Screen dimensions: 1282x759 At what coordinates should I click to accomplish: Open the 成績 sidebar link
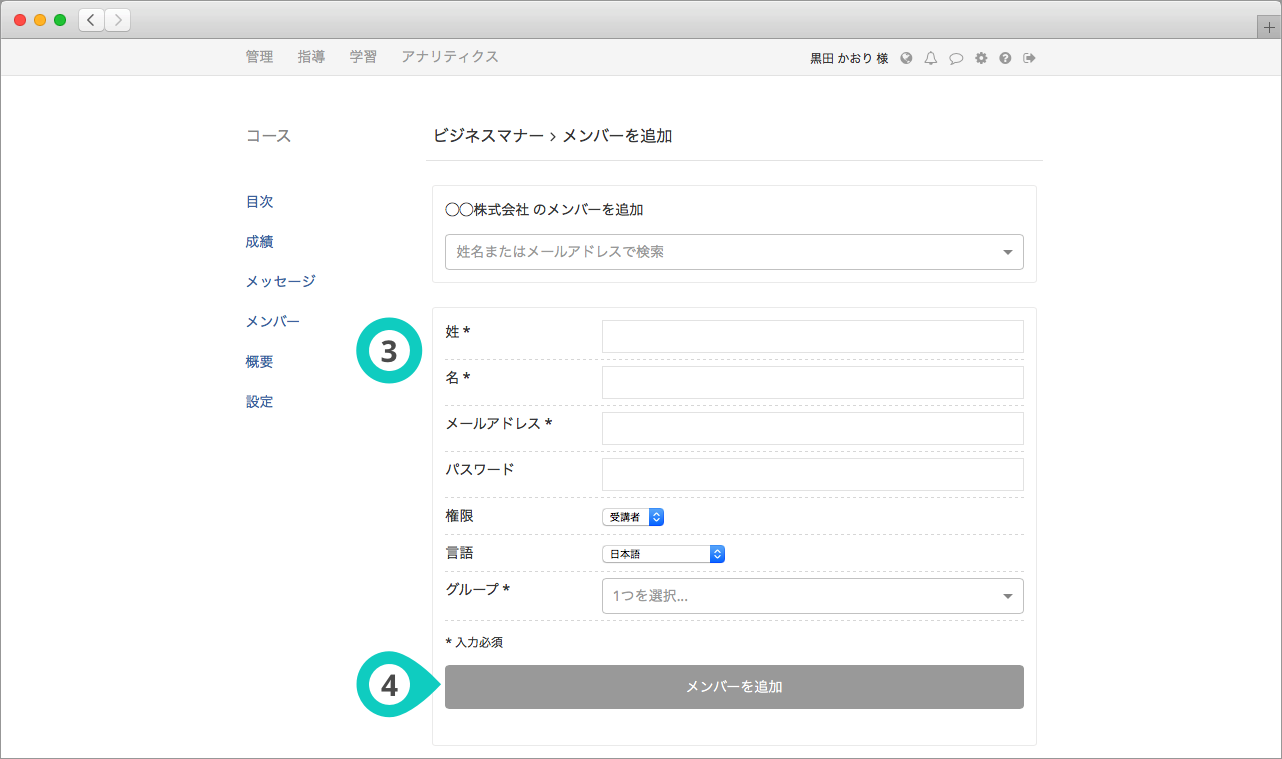[259, 242]
